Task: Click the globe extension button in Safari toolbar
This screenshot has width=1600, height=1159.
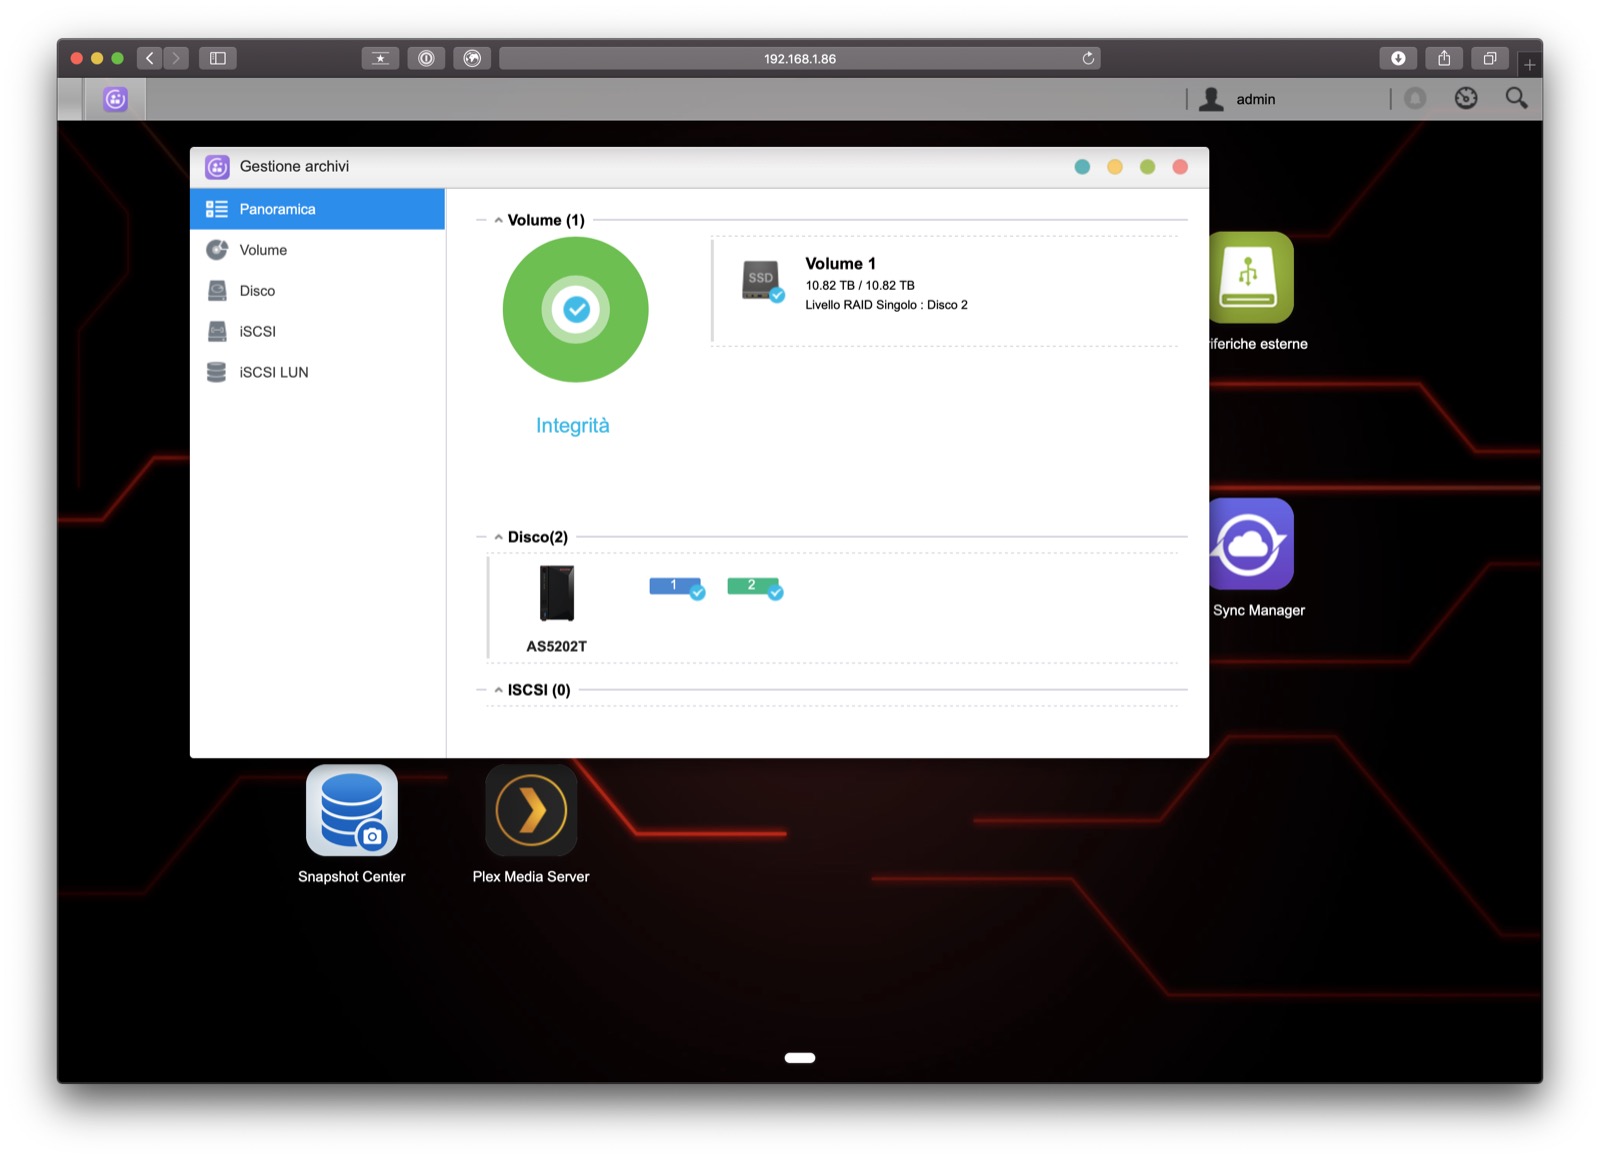Action: [472, 58]
